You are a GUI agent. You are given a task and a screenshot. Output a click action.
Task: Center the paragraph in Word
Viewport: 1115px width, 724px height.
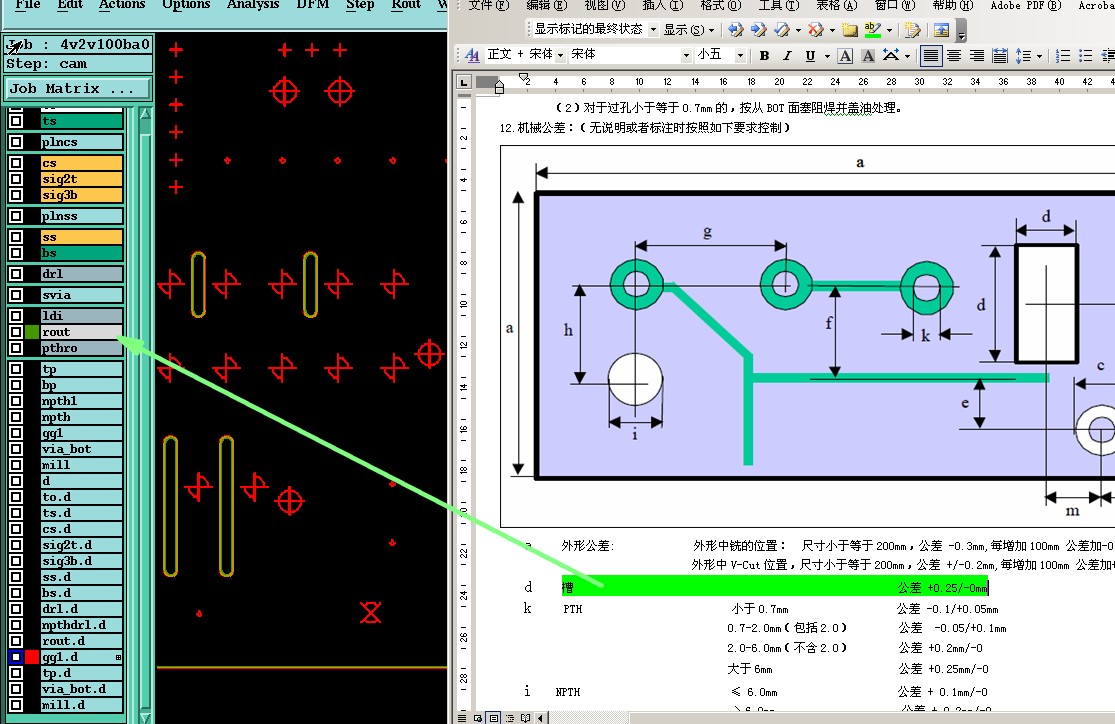[x=954, y=55]
